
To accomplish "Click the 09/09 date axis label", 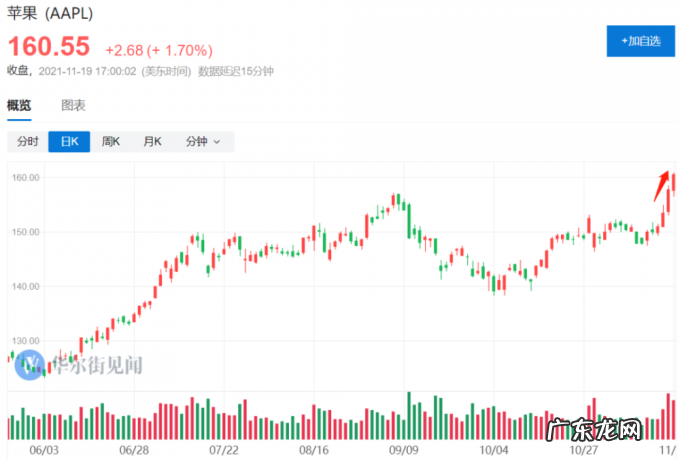I will [x=404, y=451].
